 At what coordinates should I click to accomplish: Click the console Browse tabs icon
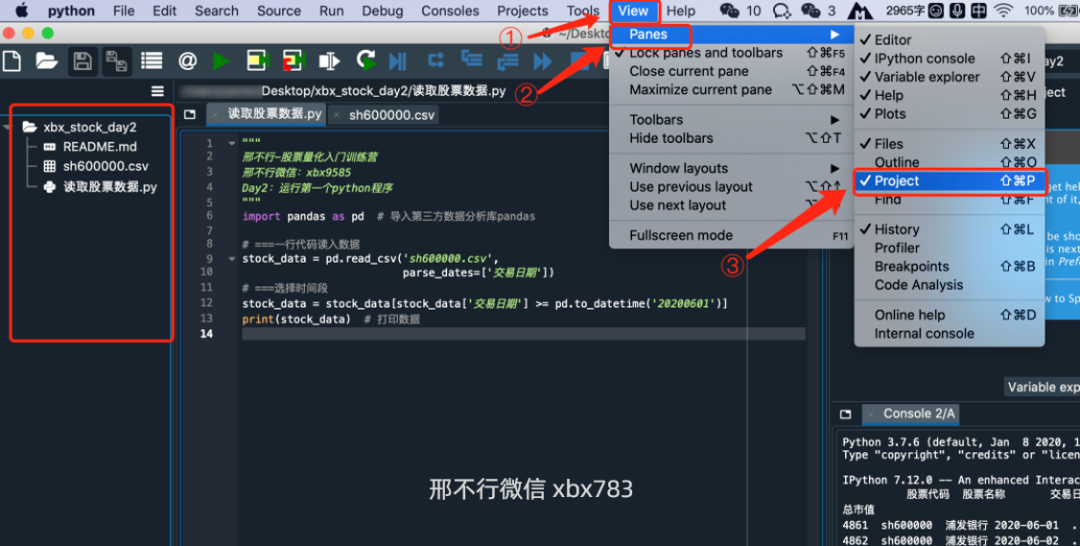846,414
